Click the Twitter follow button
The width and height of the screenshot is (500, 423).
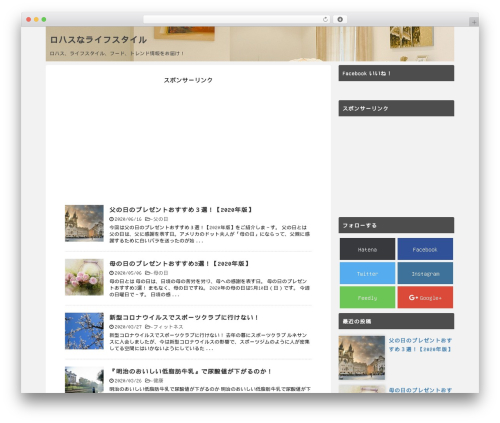(367, 273)
